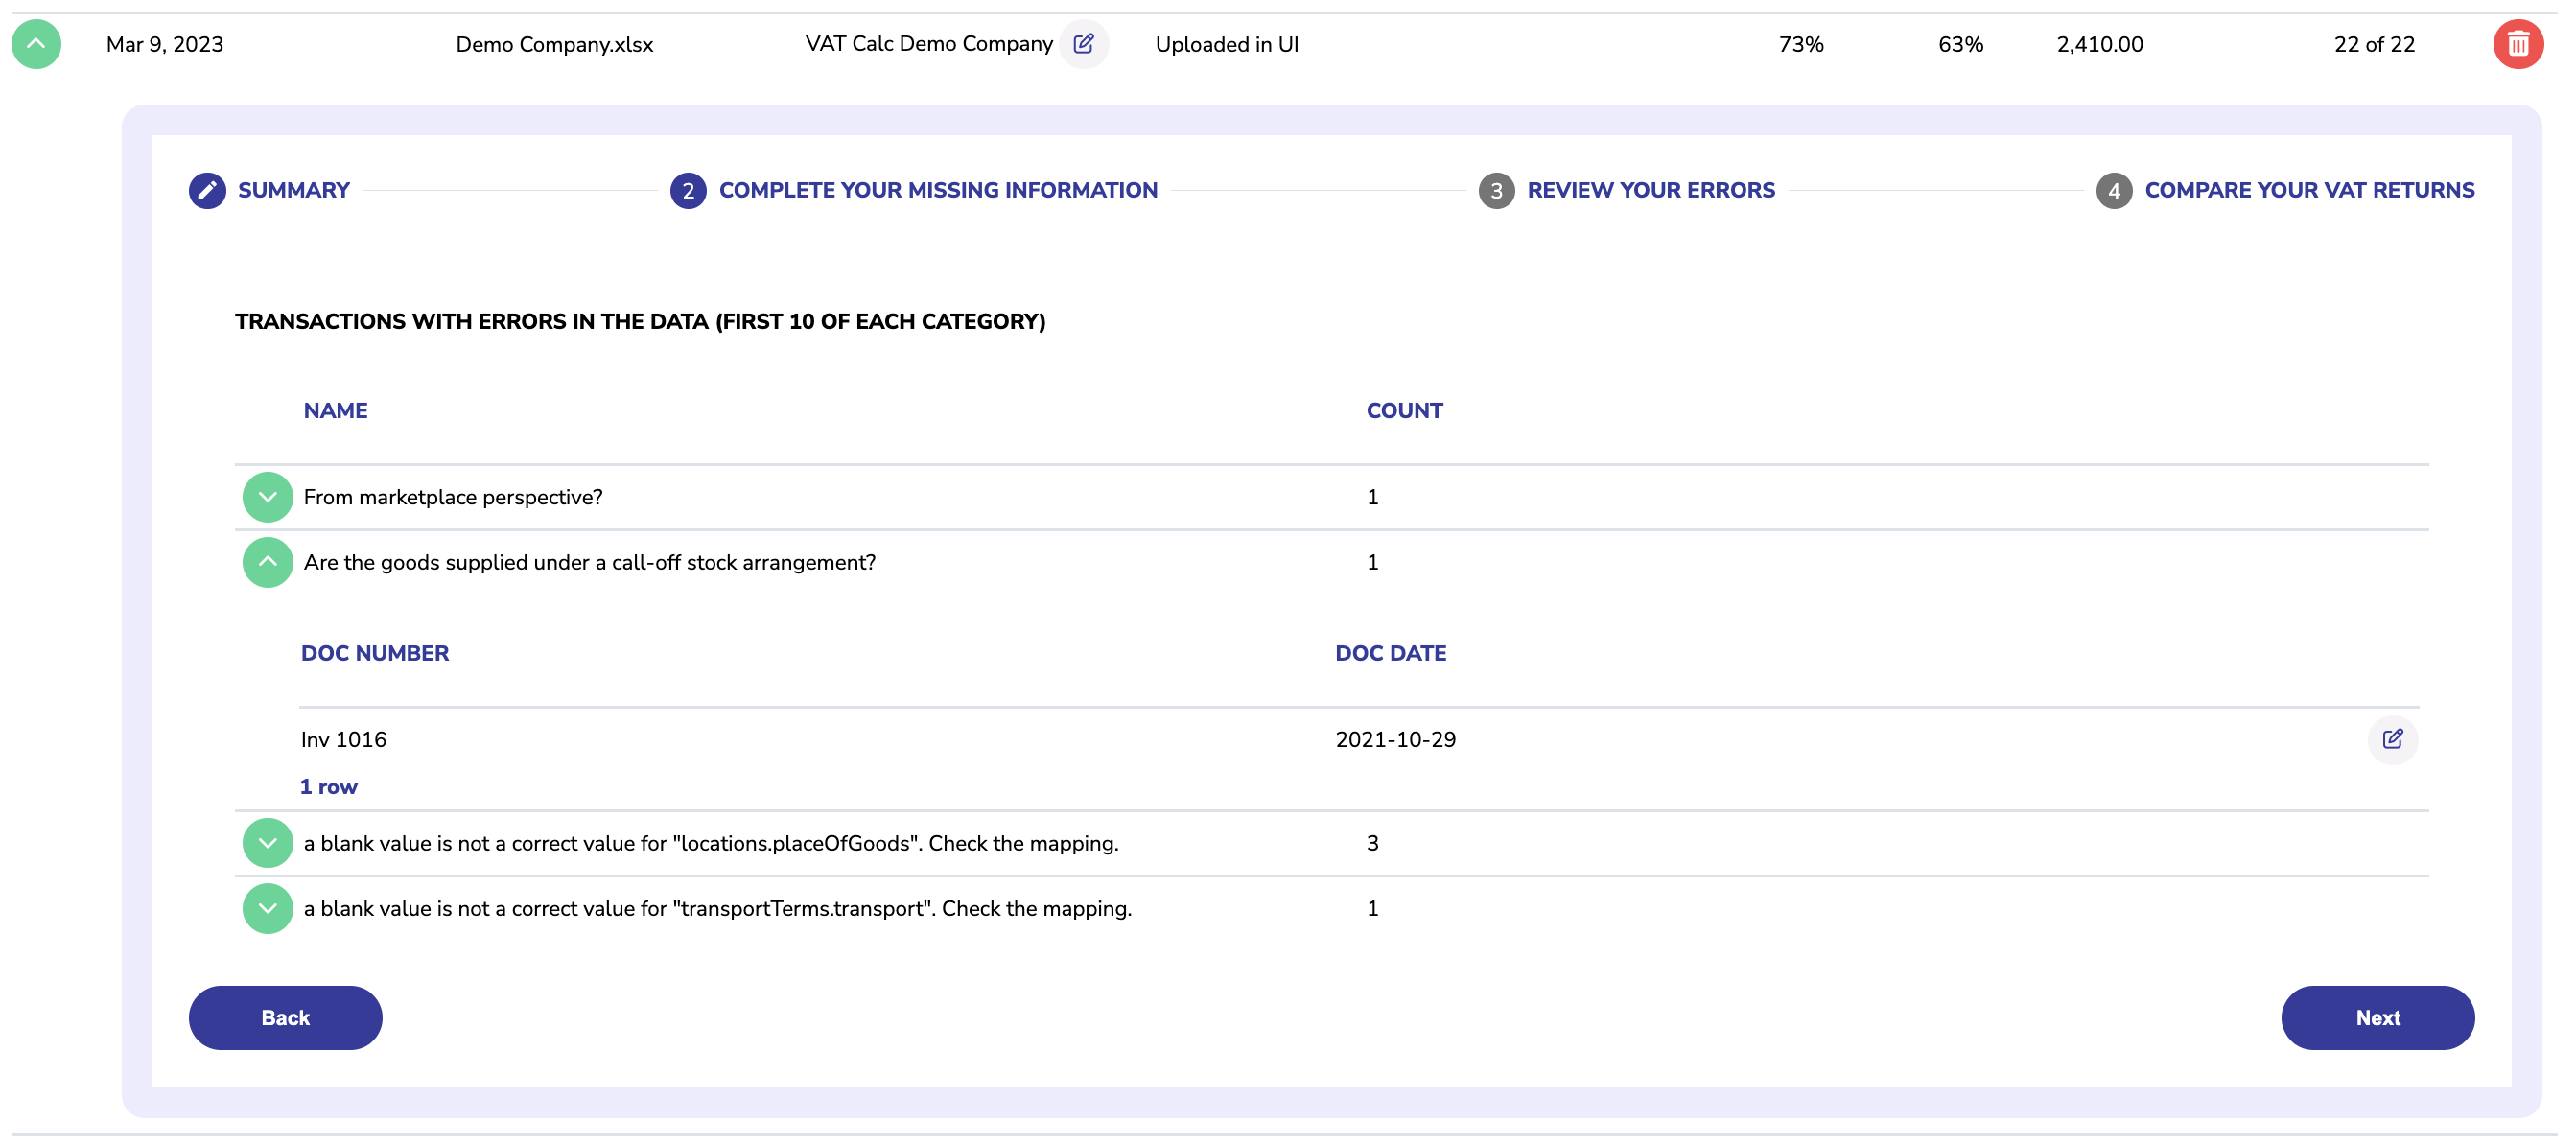Switch to Review Your Errors step
This screenshot has height=1145, width=2576.
(x=1650, y=191)
